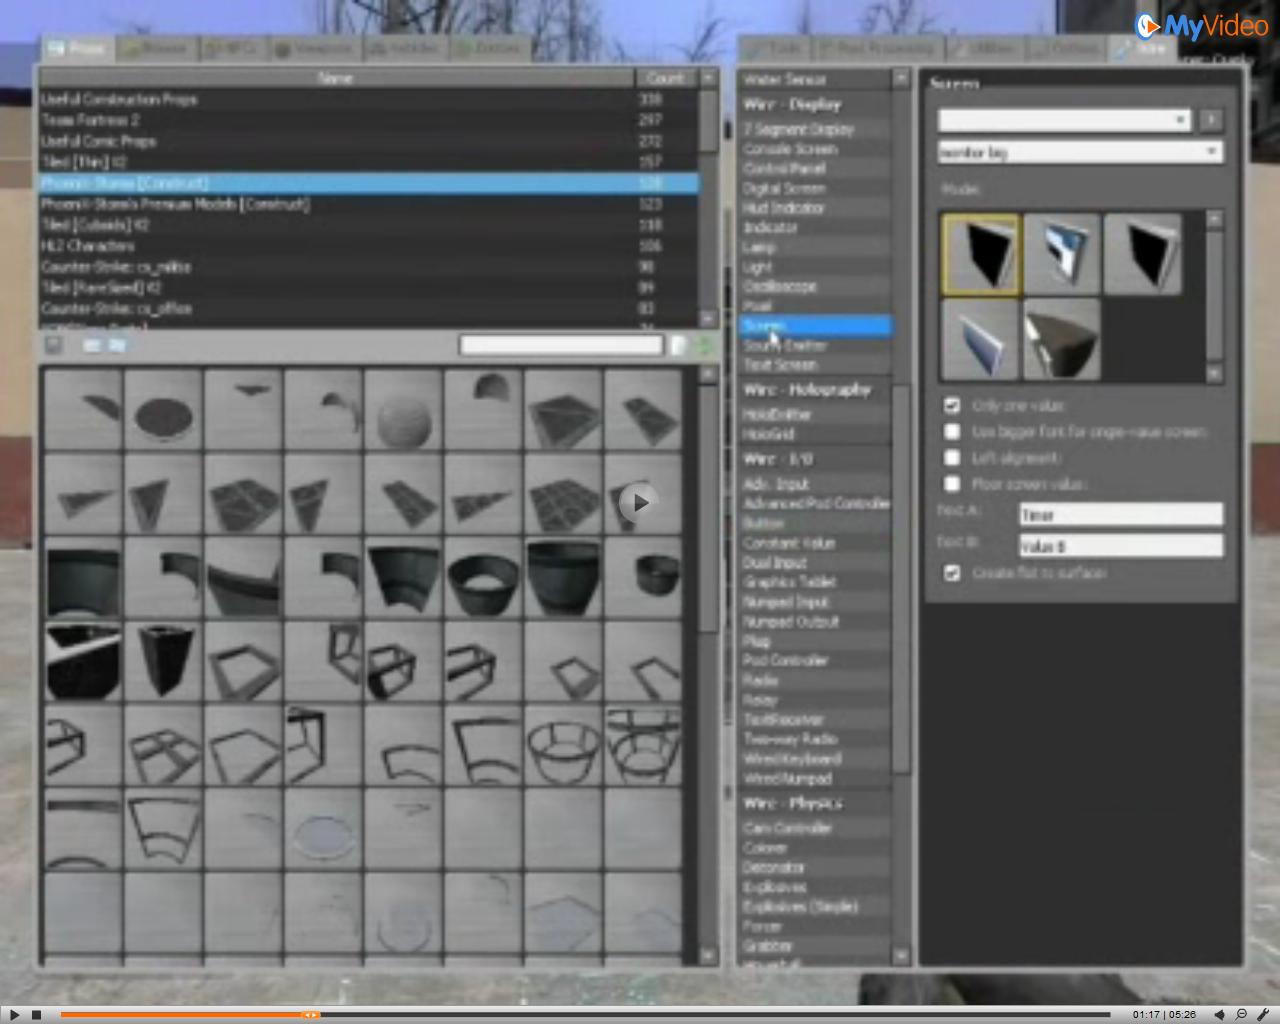The image size is (1280, 1024).
Task: Click the MyVideo logo
Action: tap(1201, 26)
